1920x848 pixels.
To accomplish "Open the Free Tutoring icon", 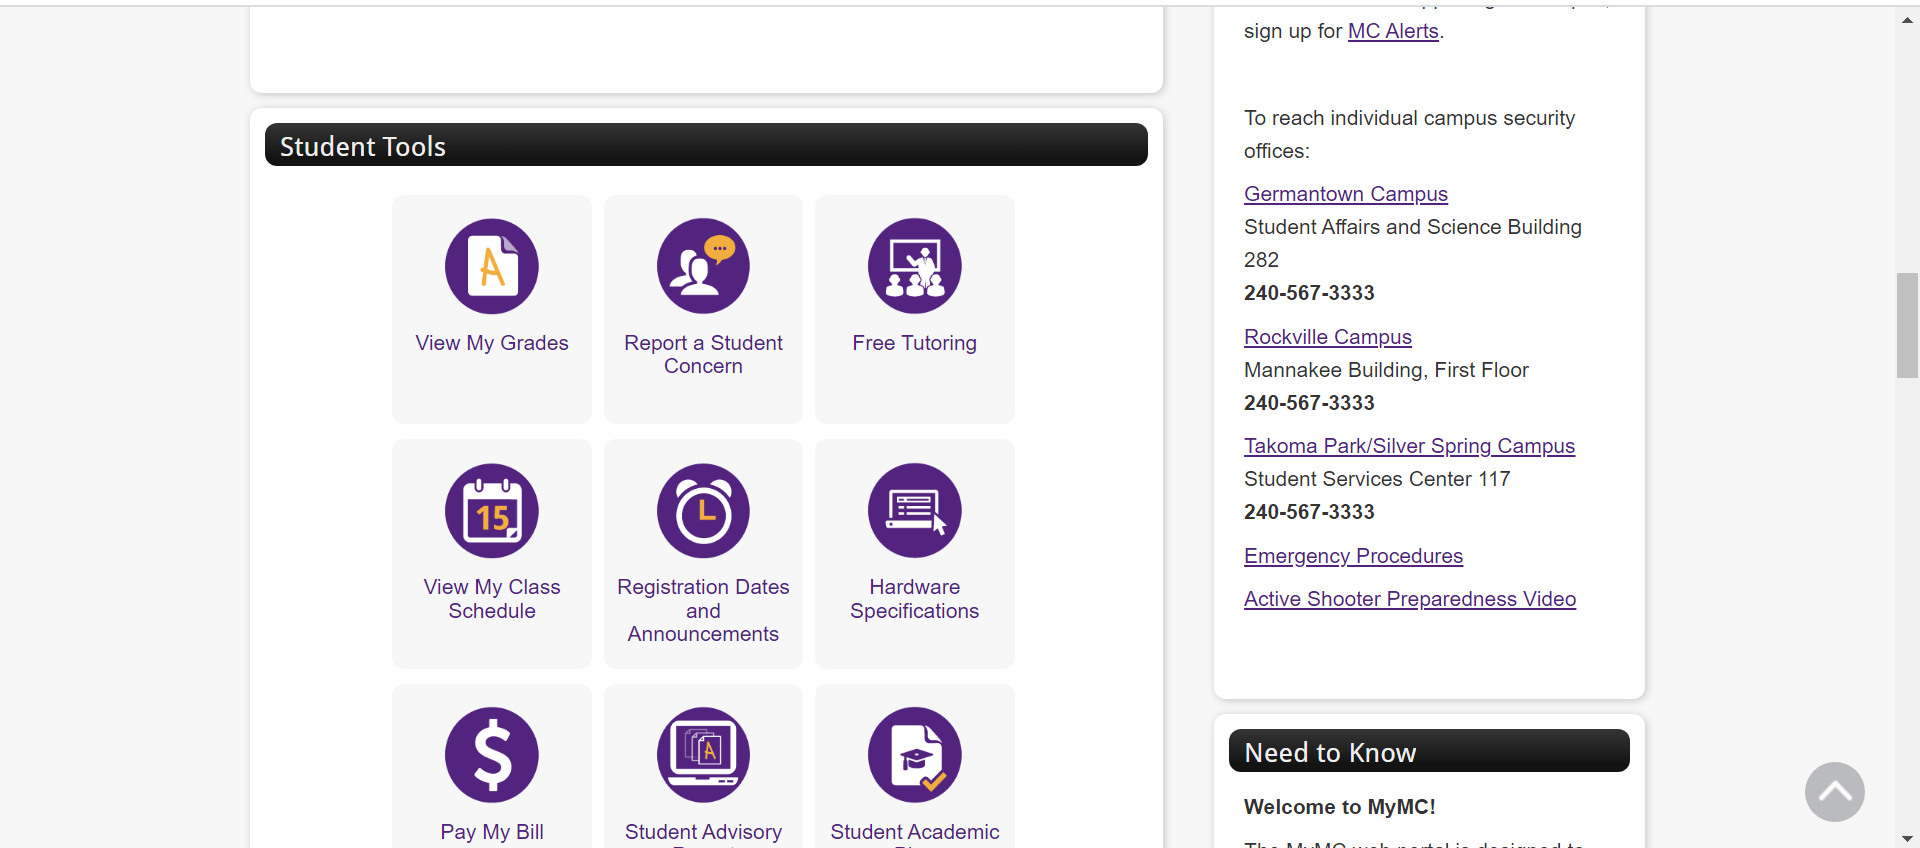I will pos(914,266).
